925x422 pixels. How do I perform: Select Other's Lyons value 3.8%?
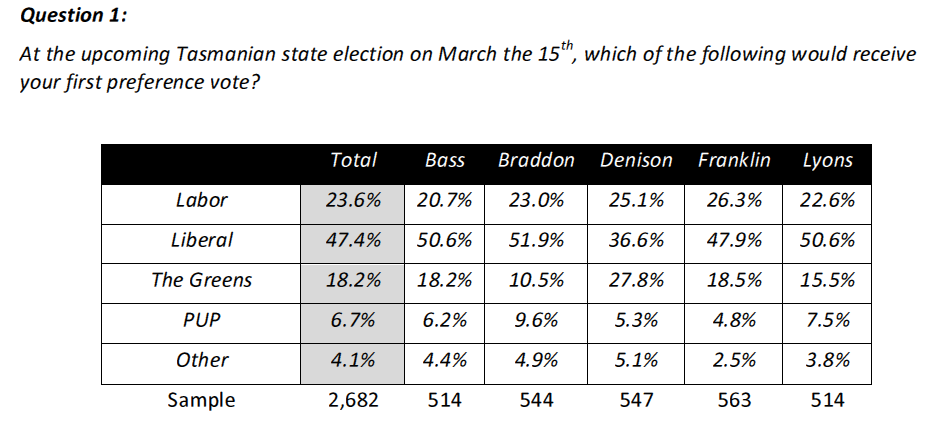click(827, 360)
